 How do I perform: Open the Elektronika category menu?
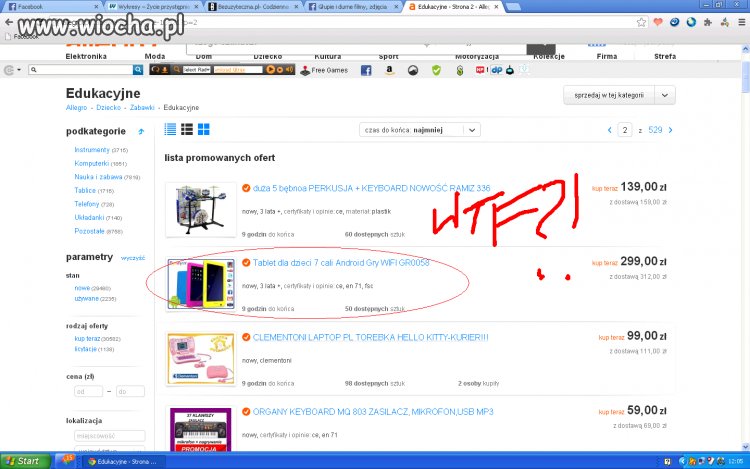[x=86, y=56]
